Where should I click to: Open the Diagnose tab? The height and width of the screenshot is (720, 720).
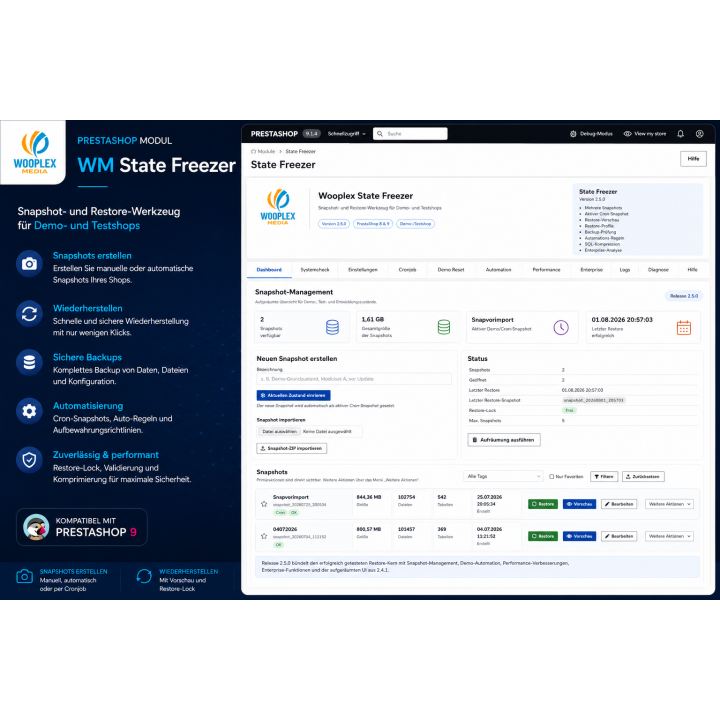point(658,270)
